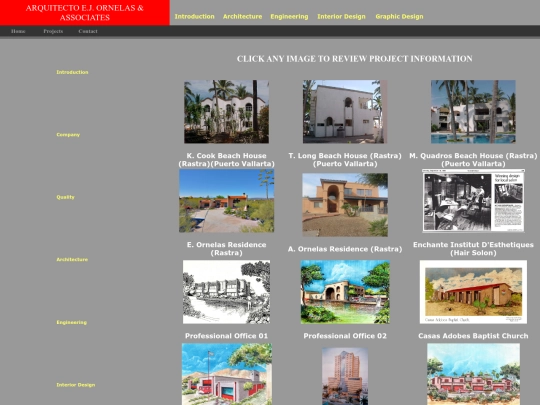
Task: Click the T. Long Beach House caption
Action: click(345, 160)
